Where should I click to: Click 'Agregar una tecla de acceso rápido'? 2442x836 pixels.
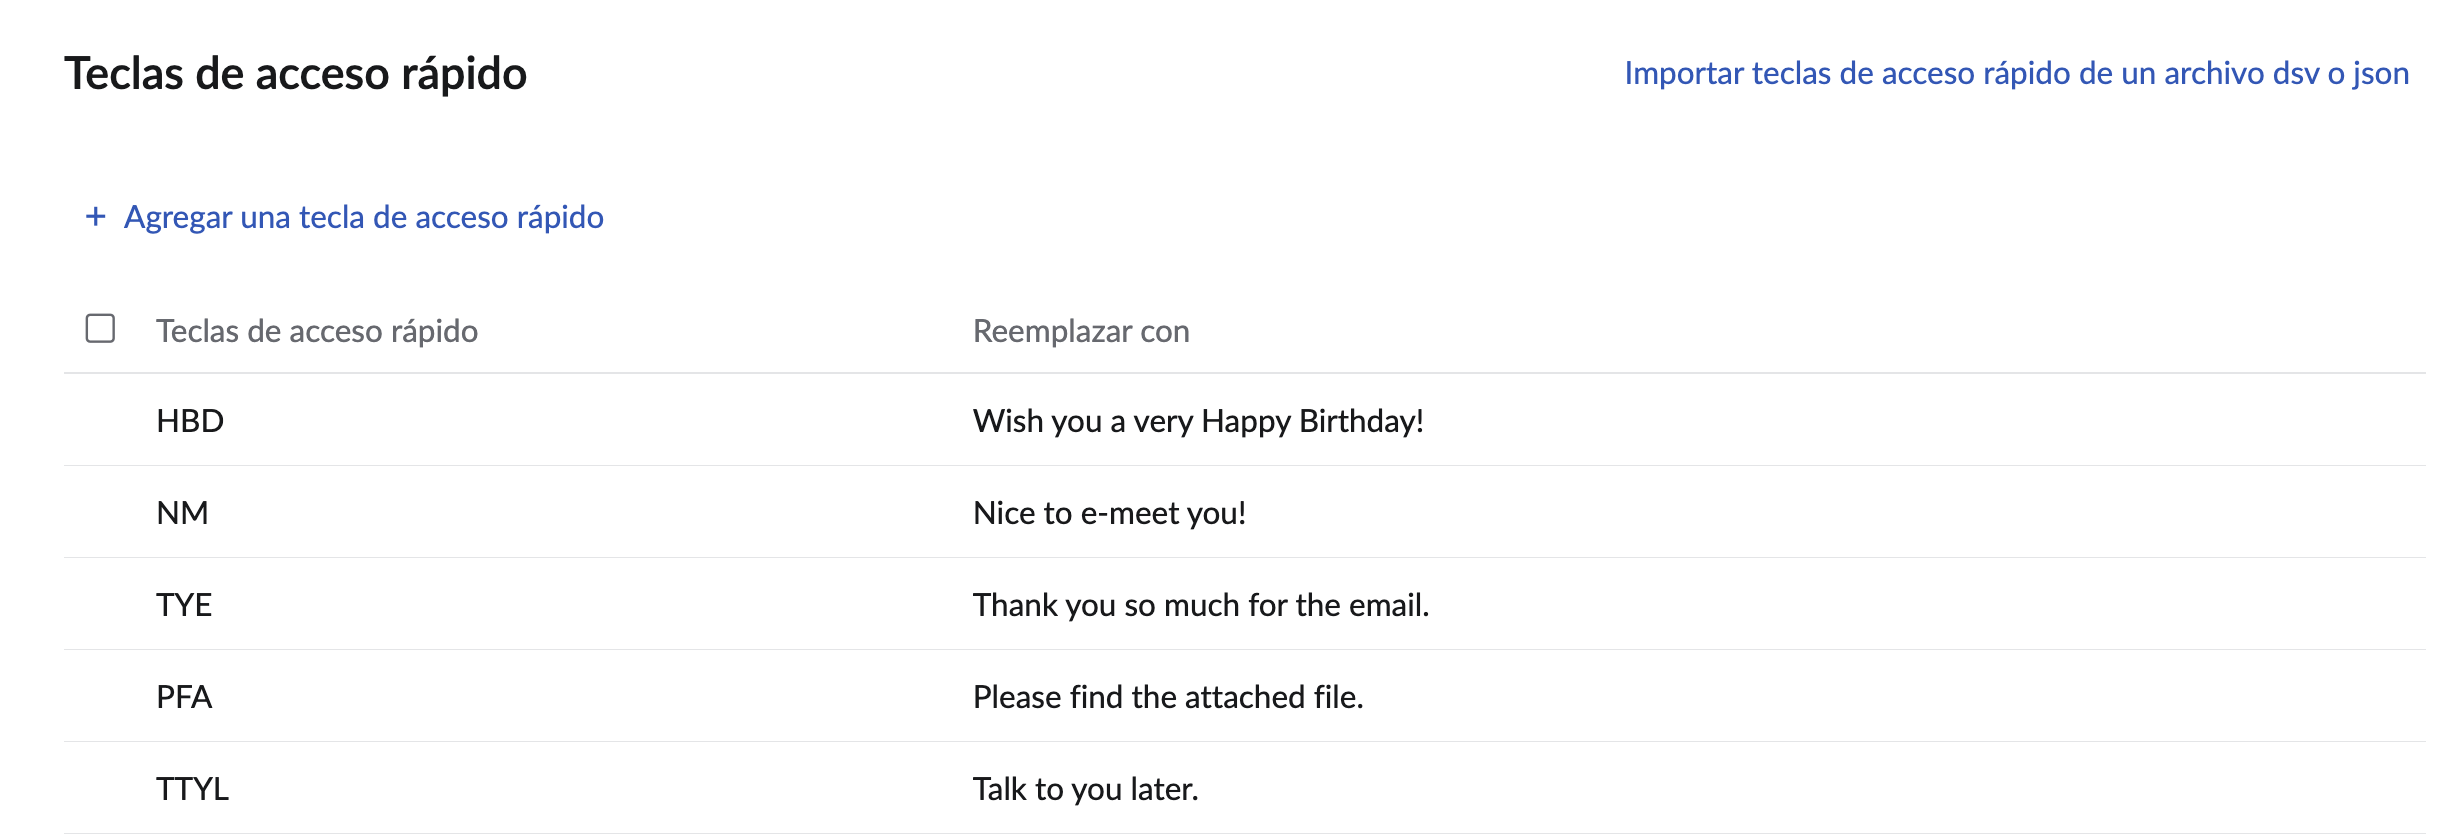pyautogui.click(x=363, y=217)
